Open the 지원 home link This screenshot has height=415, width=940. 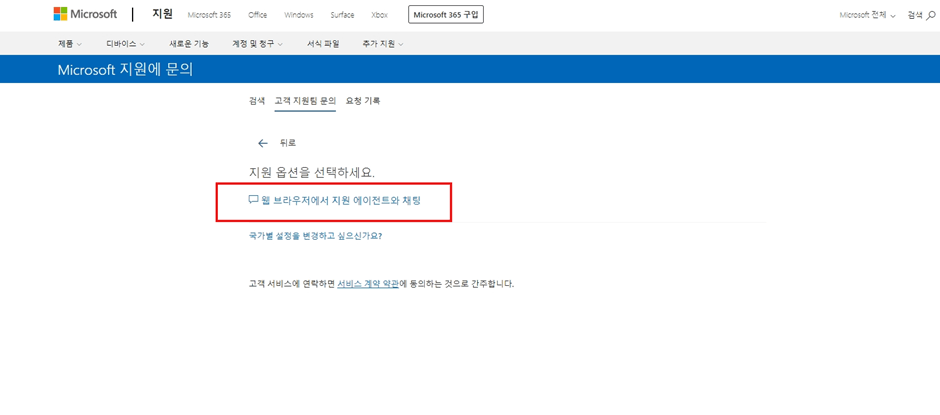coord(162,14)
